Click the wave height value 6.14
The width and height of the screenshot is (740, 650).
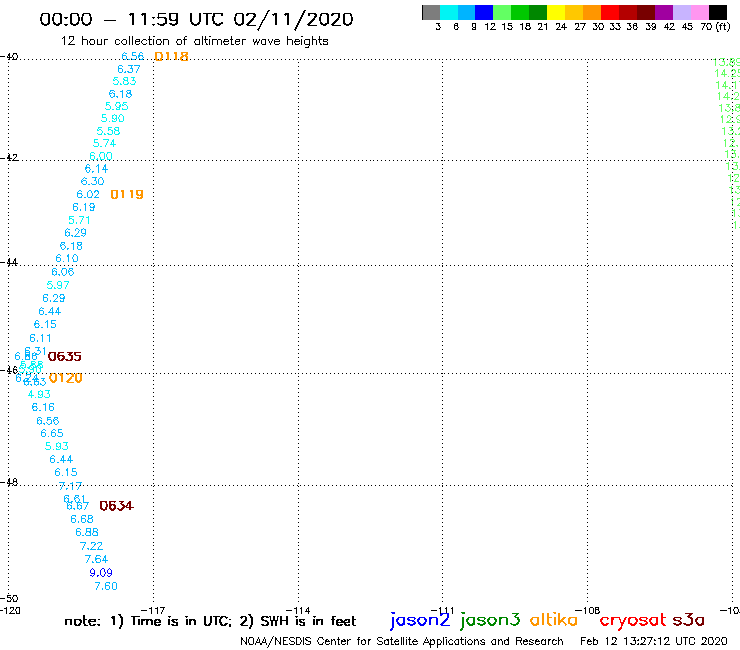click(x=96, y=169)
